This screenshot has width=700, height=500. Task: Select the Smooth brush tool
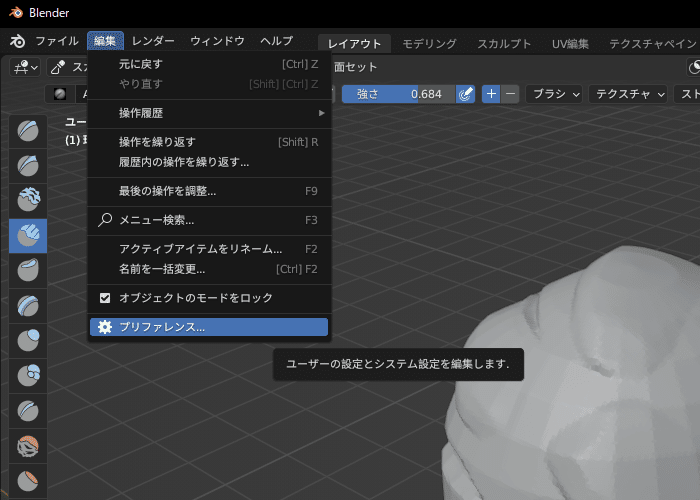[x=28, y=446]
